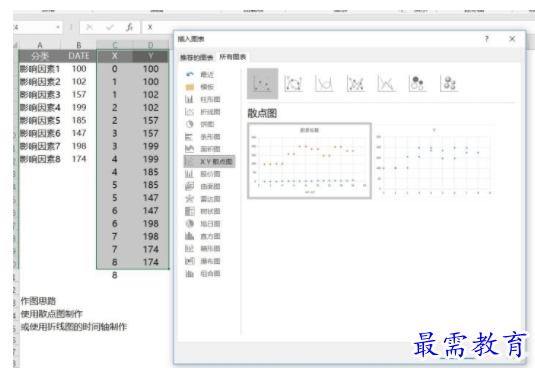The width and height of the screenshot is (535, 376).
Task: Click cell 影响因素7
Action: 40,146
